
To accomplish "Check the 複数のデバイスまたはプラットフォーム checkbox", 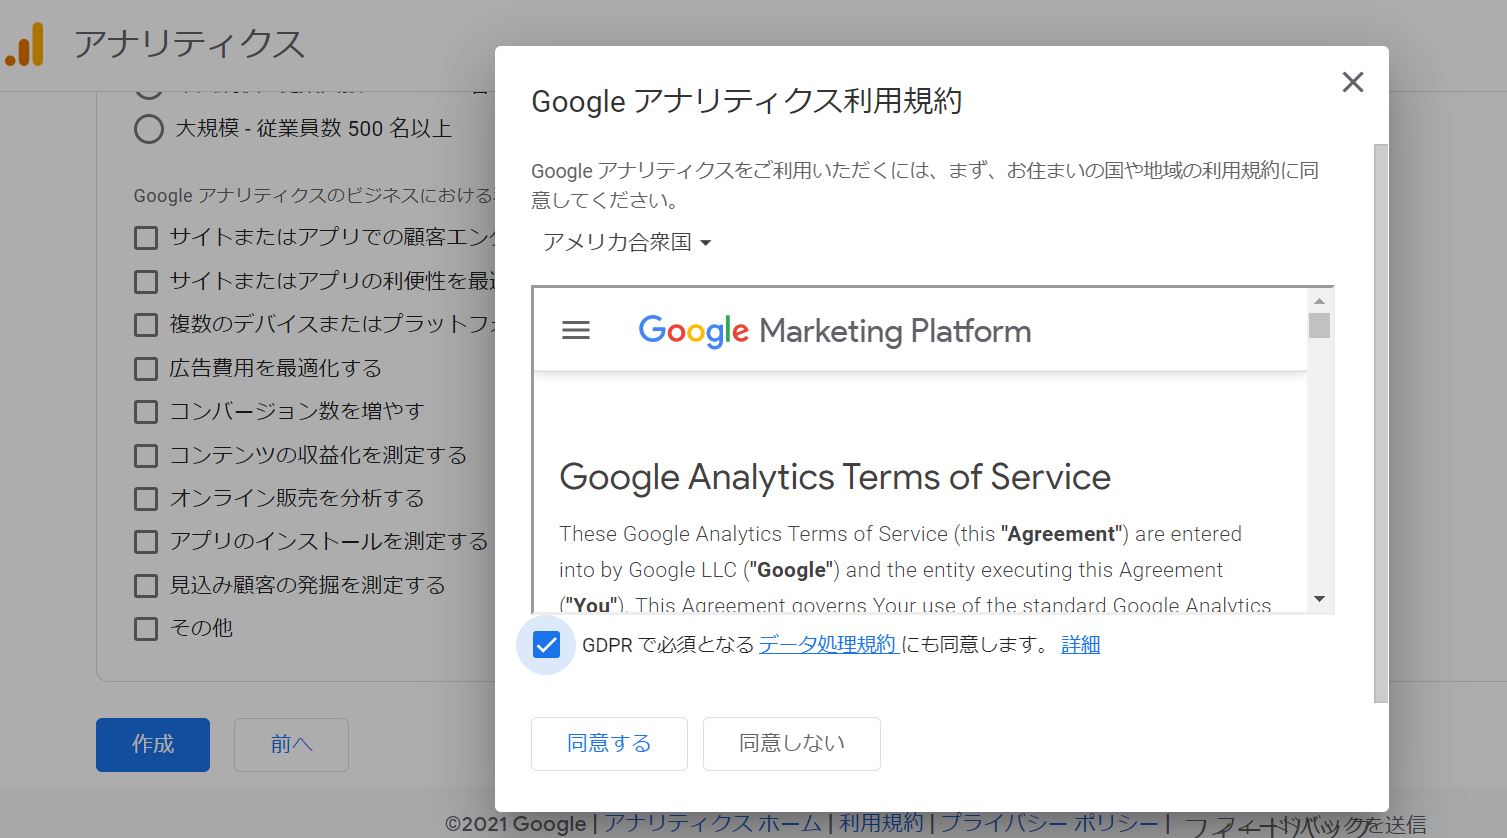I will (x=146, y=325).
